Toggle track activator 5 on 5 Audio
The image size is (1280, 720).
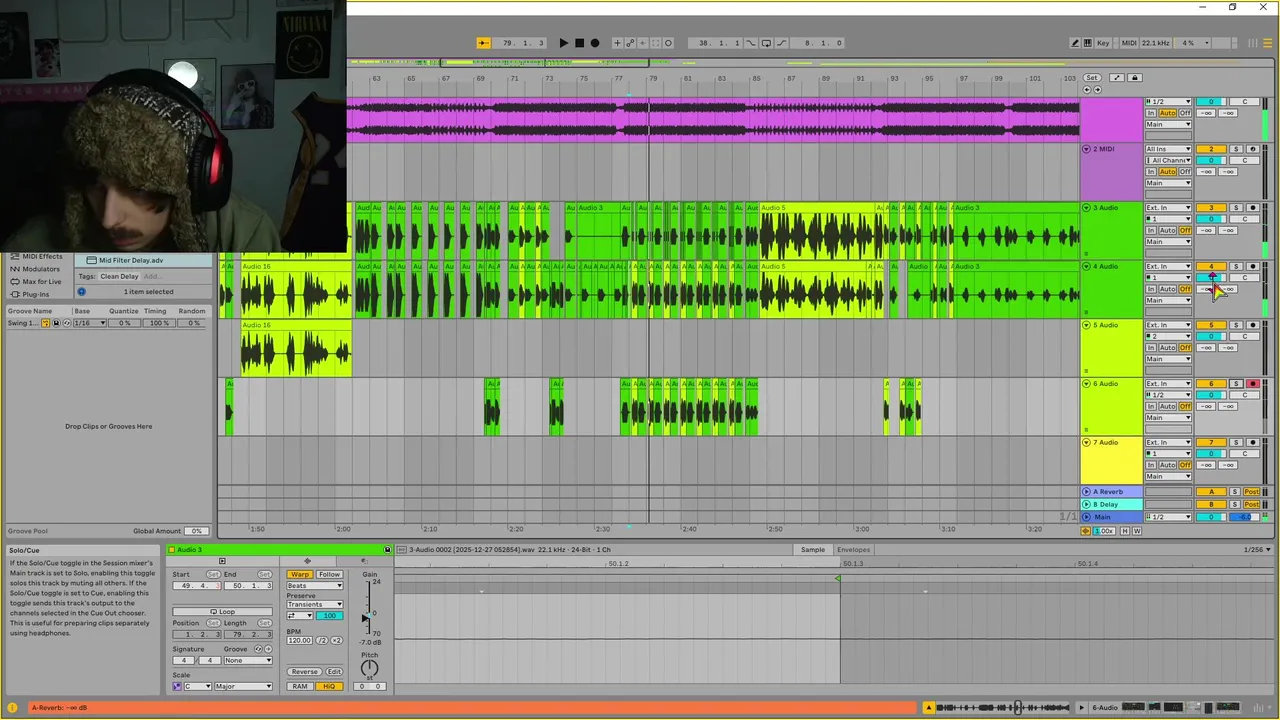(x=1211, y=325)
